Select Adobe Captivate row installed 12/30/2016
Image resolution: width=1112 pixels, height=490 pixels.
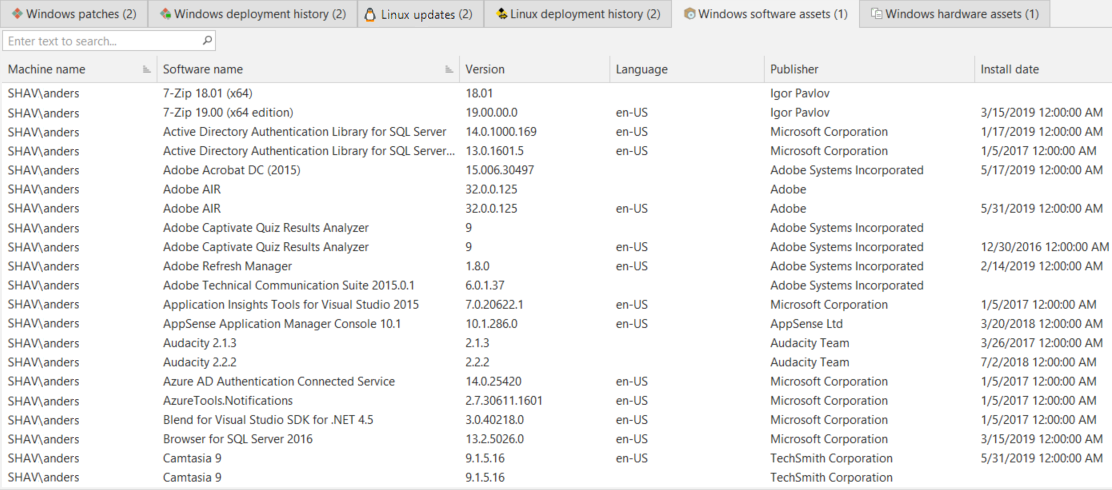[556, 247]
